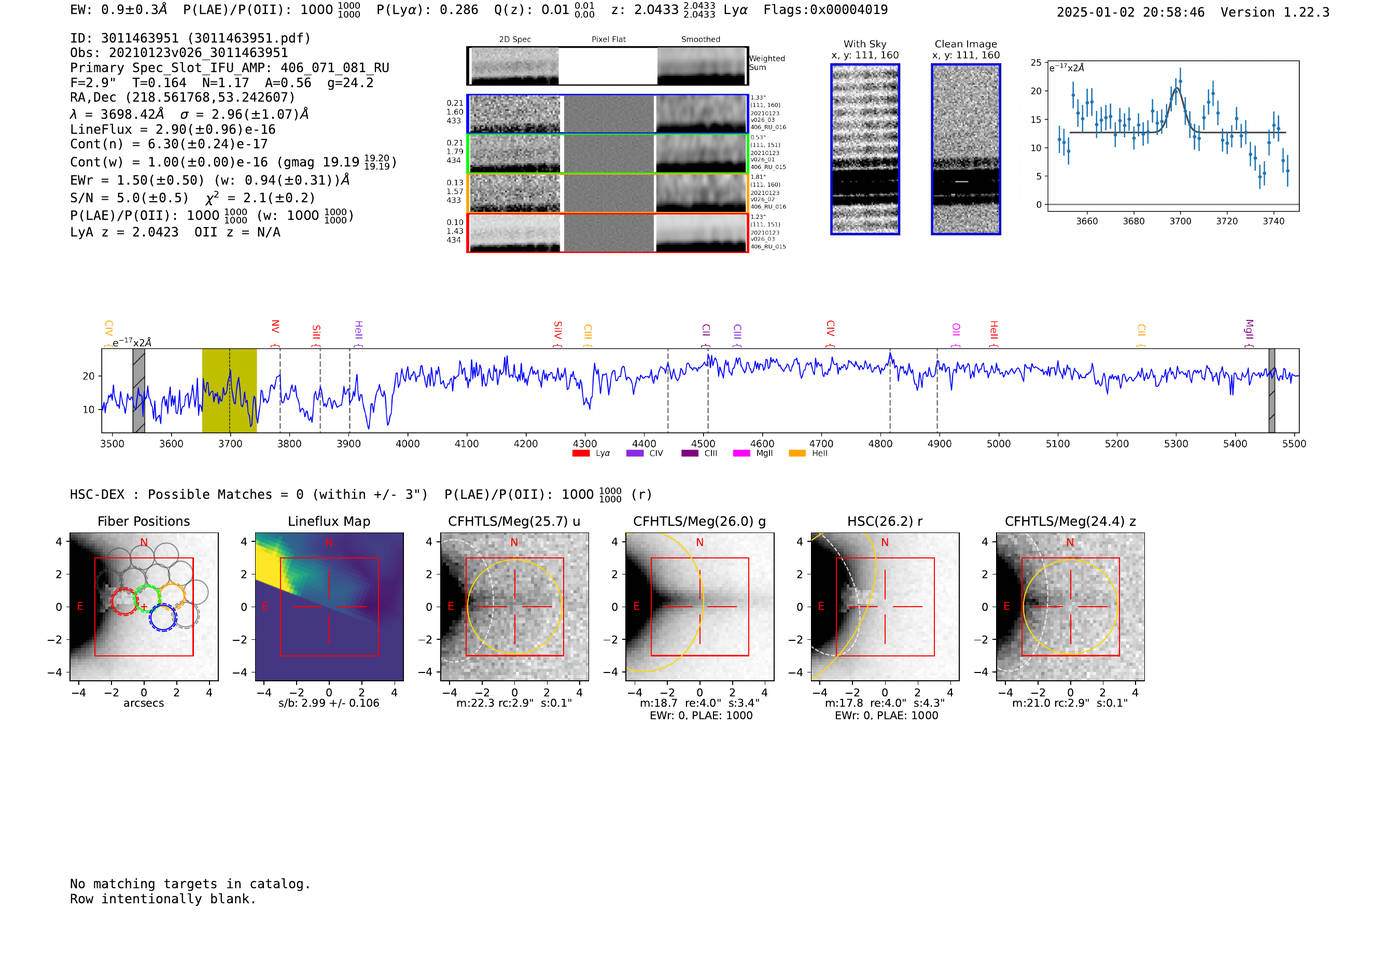Click the 'Smoothed' column header
This screenshot has width=1400, height=953.
click(701, 39)
